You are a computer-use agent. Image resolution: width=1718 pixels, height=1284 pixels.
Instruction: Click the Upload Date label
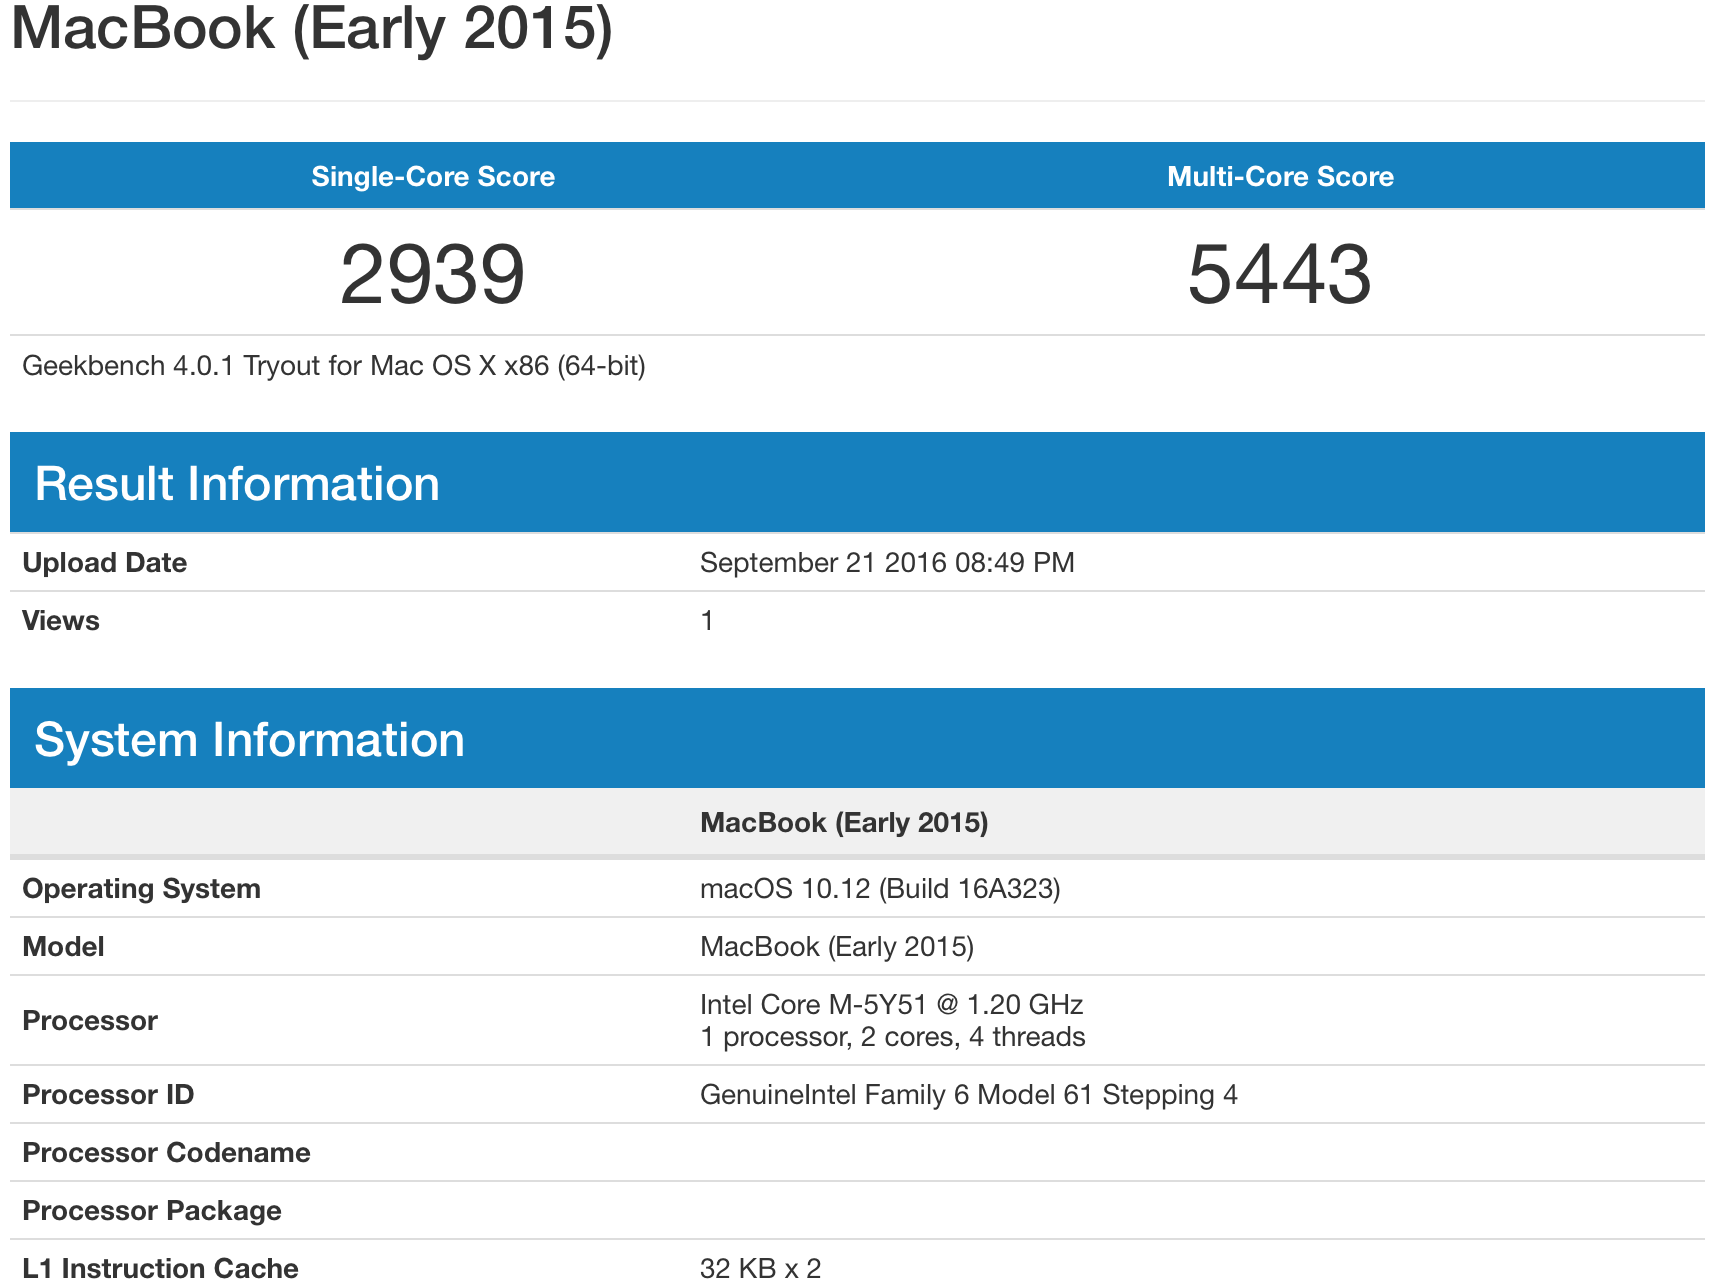pyautogui.click(x=105, y=562)
